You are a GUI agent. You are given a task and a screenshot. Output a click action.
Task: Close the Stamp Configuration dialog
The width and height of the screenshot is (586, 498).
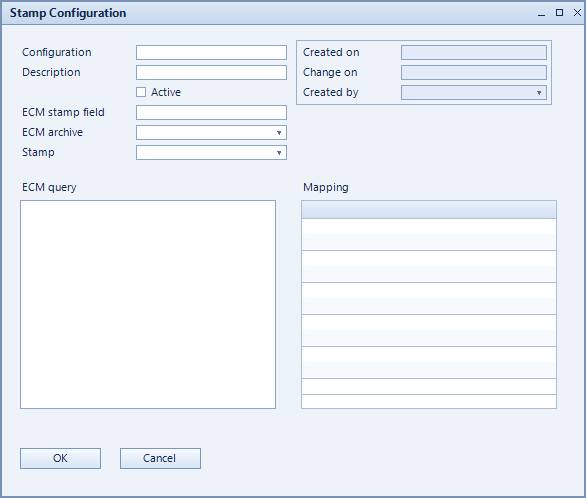coord(577,13)
